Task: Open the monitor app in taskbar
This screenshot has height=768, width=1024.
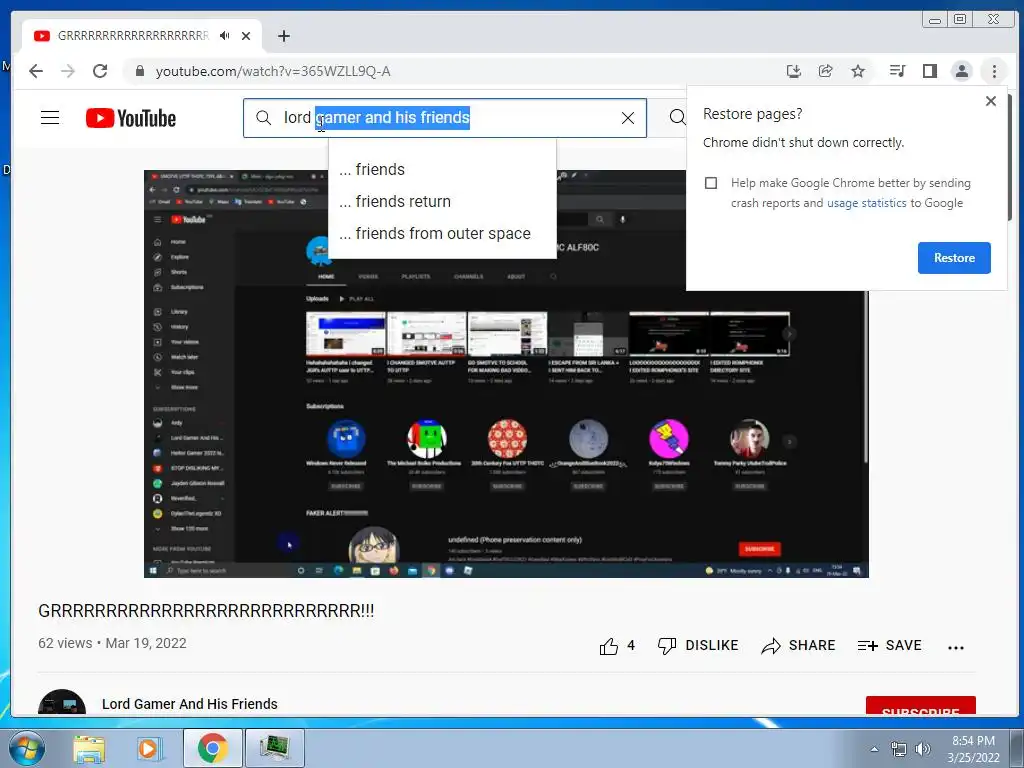Action: 274,748
